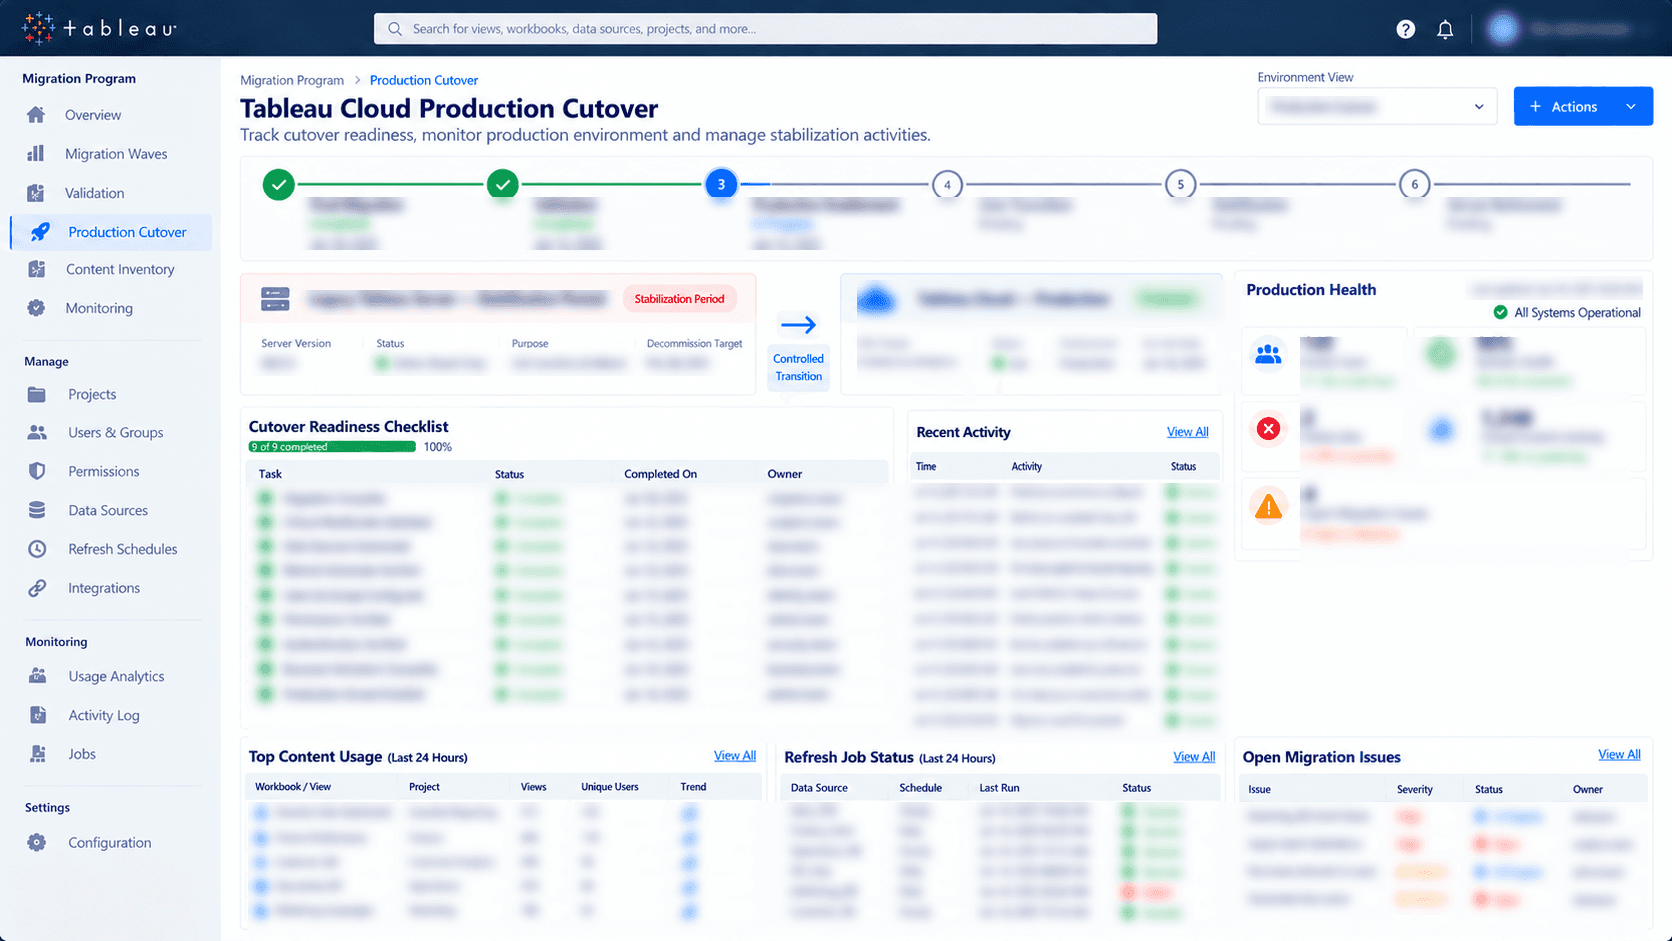This screenshot has height=941, width=1672.
Task: Click the Migration Program breadcrumb
Action: click(x=292, y=80)
